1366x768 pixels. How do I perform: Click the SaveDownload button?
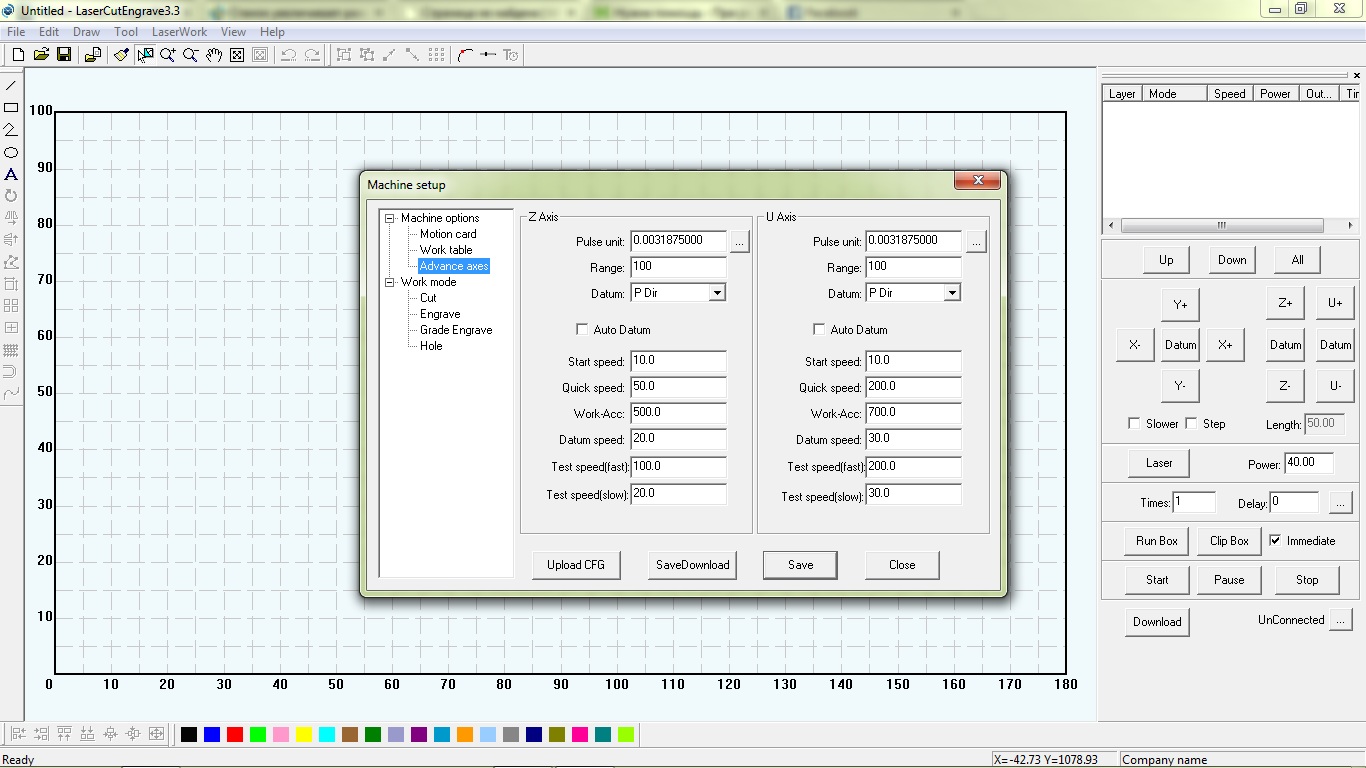point(692,565)
